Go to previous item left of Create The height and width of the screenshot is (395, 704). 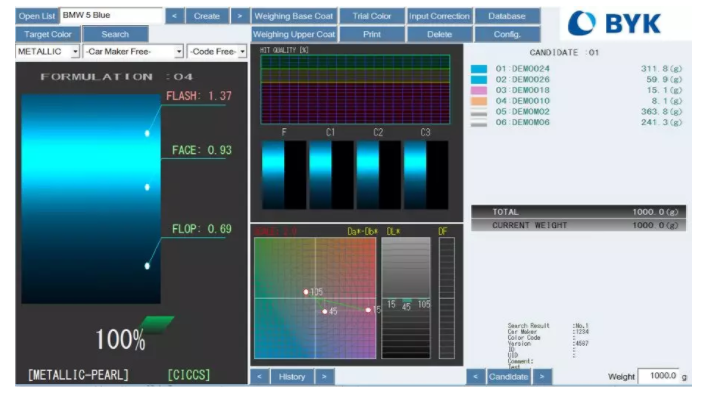tap(174, 16)
